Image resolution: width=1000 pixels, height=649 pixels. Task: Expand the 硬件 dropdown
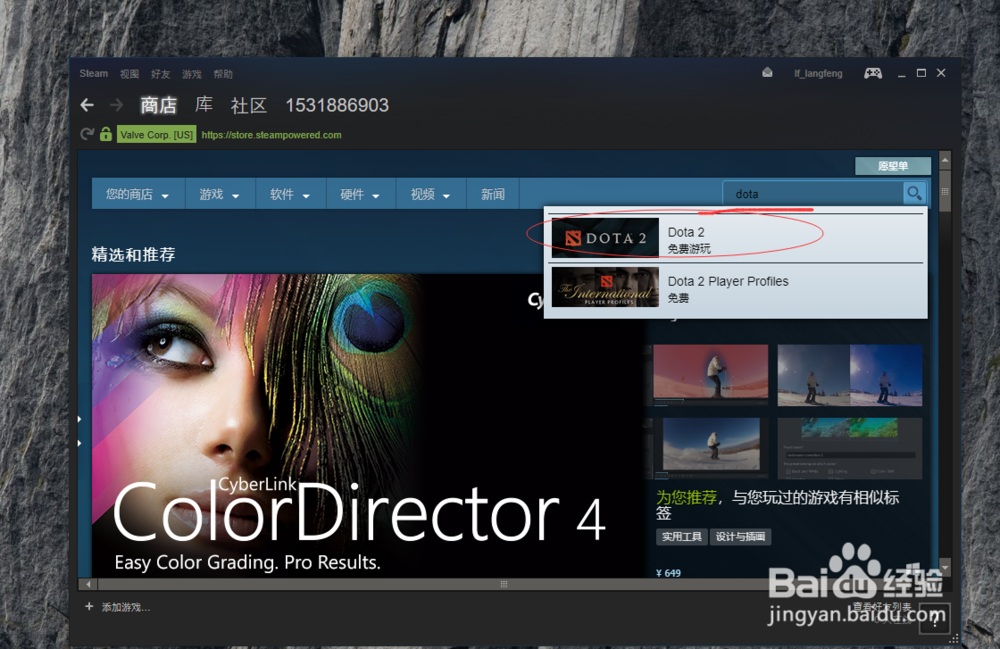pyautogui.click(x=360, y=194)
